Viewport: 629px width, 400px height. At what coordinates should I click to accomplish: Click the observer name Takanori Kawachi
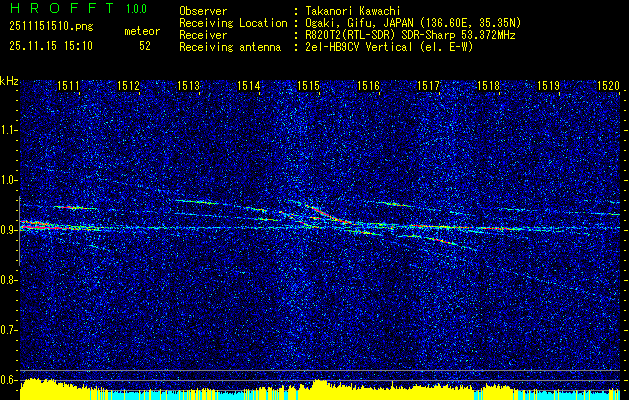pyautogui.click(x=353, y=11)
